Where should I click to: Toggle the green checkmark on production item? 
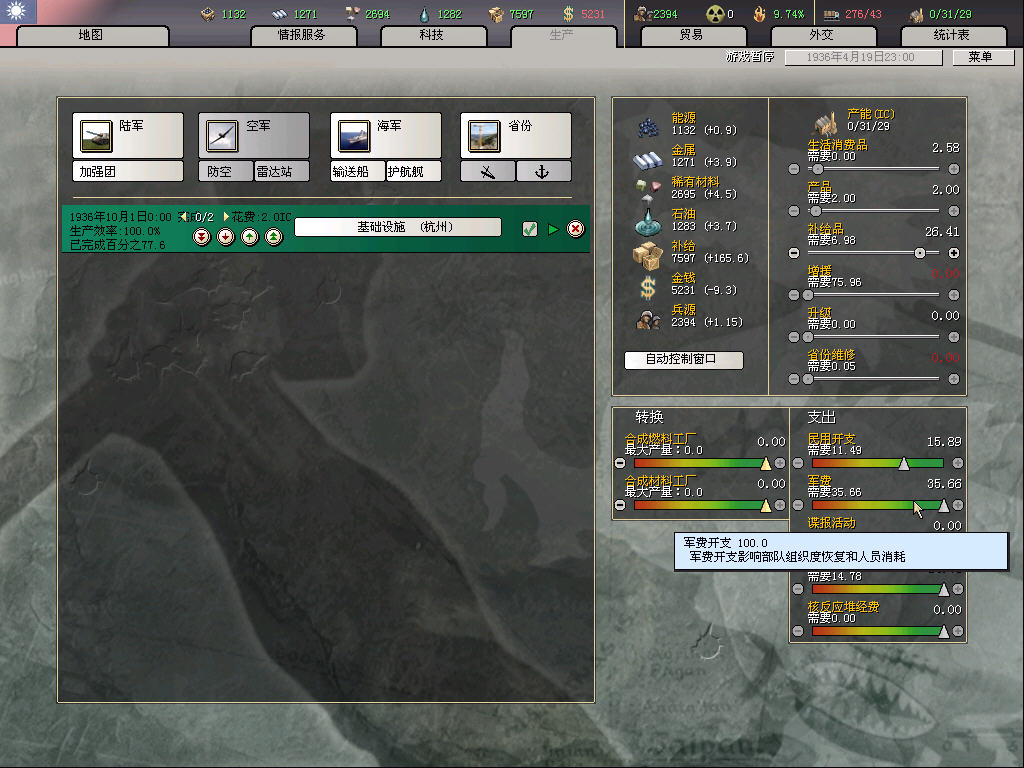pos(530,229)
